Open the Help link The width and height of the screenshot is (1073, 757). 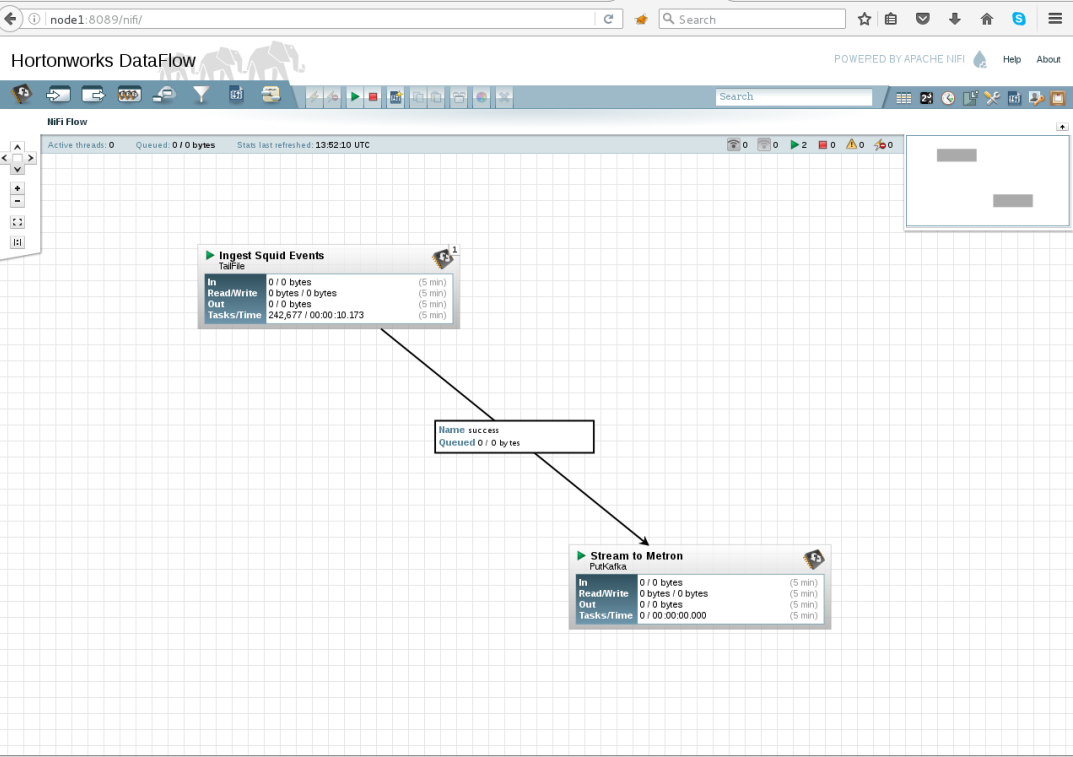pyautogui.click(x=1012, y=60)
